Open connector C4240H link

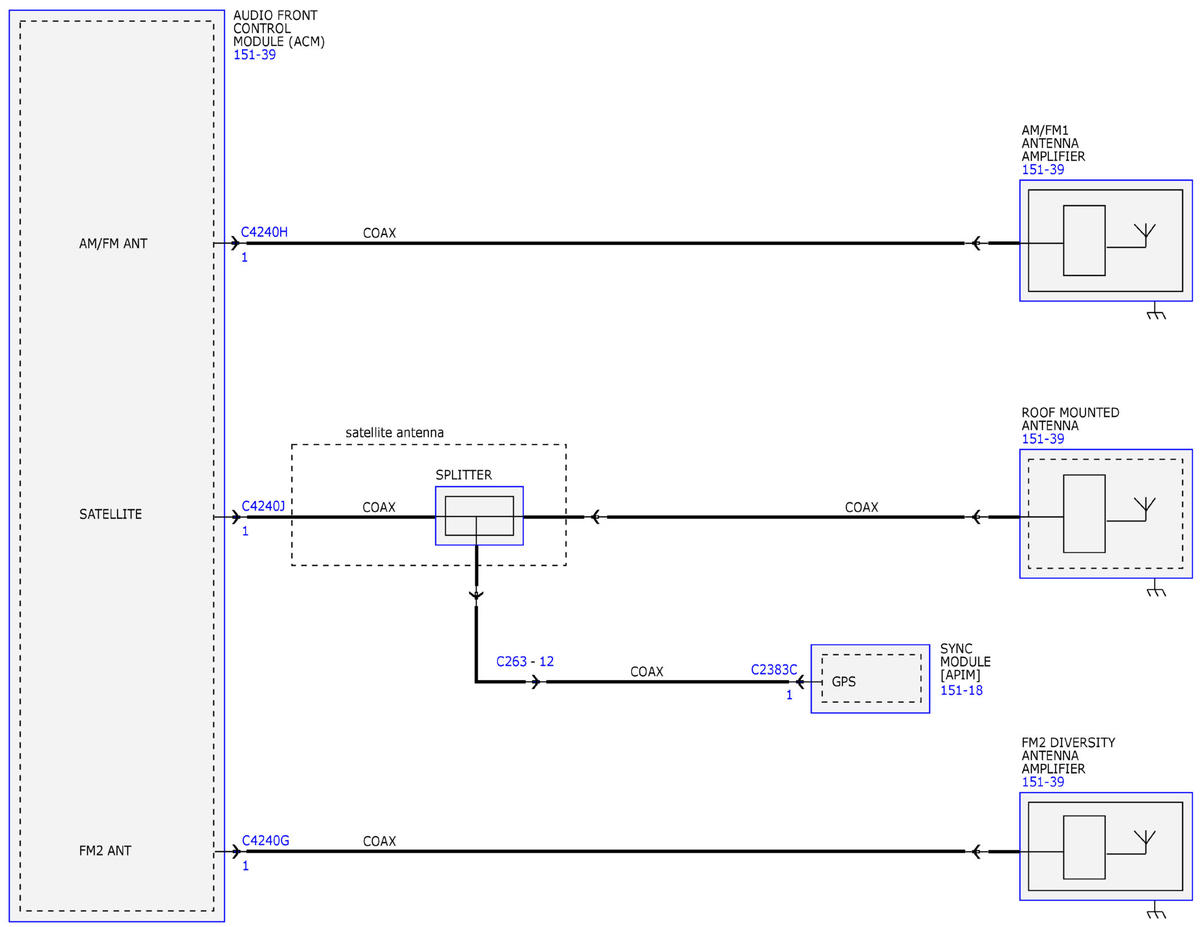point(264,232)
